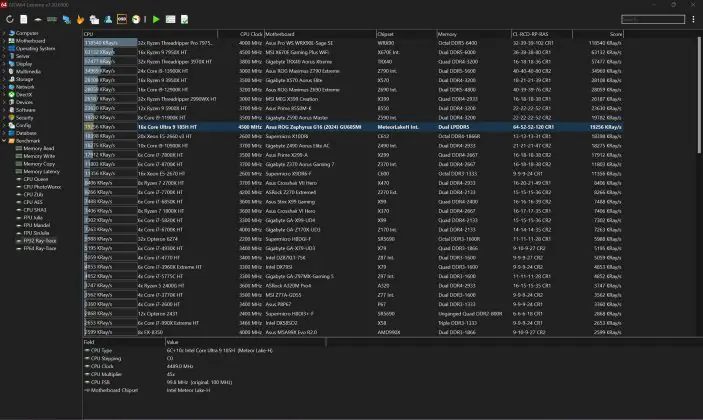Click the Security shield tree icon

pyautogui.click(x=12, y=117)
